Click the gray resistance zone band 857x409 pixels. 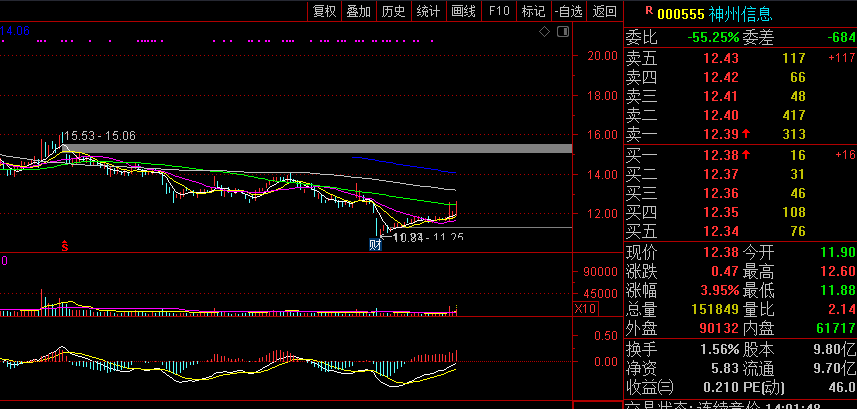tap(319, 148)
